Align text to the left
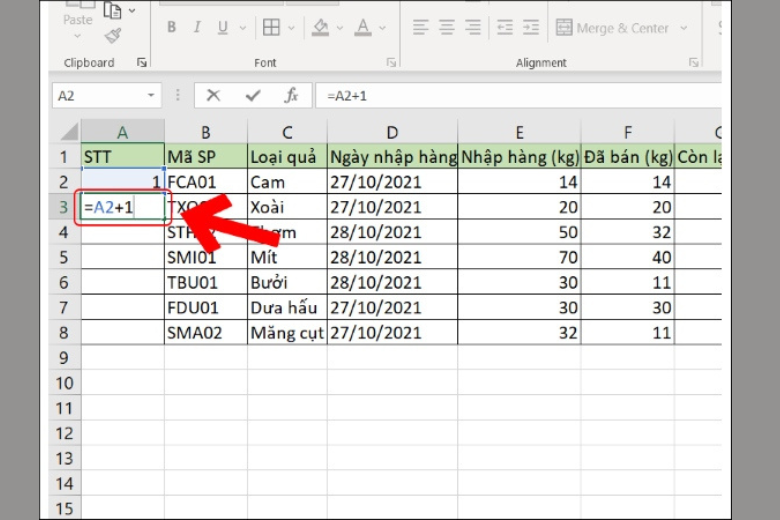The height and width of the screenshot is (520, 780). [x=421, y=28]
